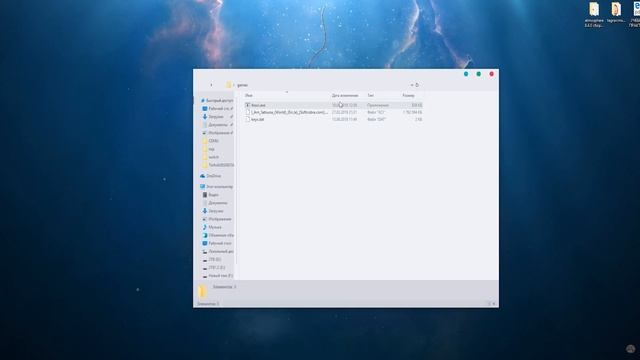The image size is (640, 360).
Task: Sort files by the Дата изменения column
Action: click(345, 96)
